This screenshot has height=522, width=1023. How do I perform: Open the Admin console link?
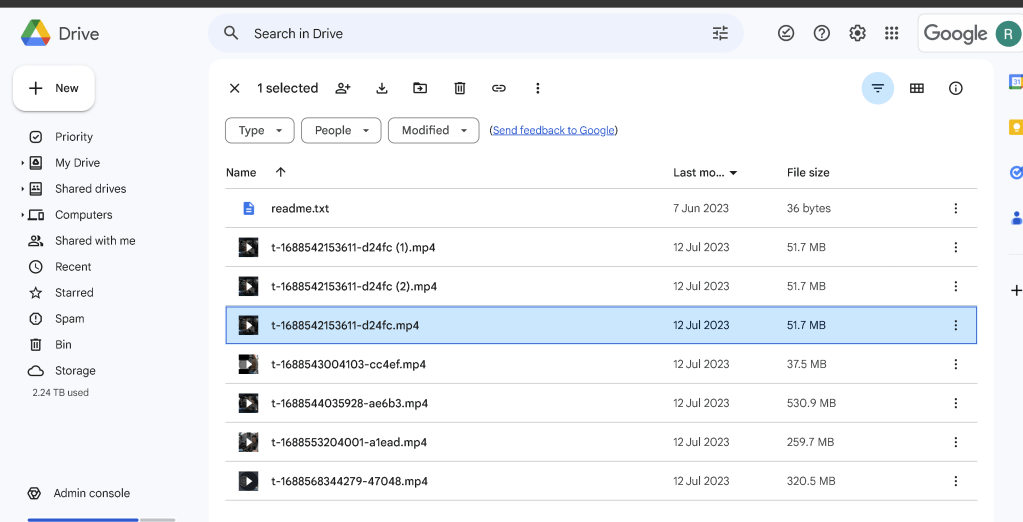tap(92, 493)
